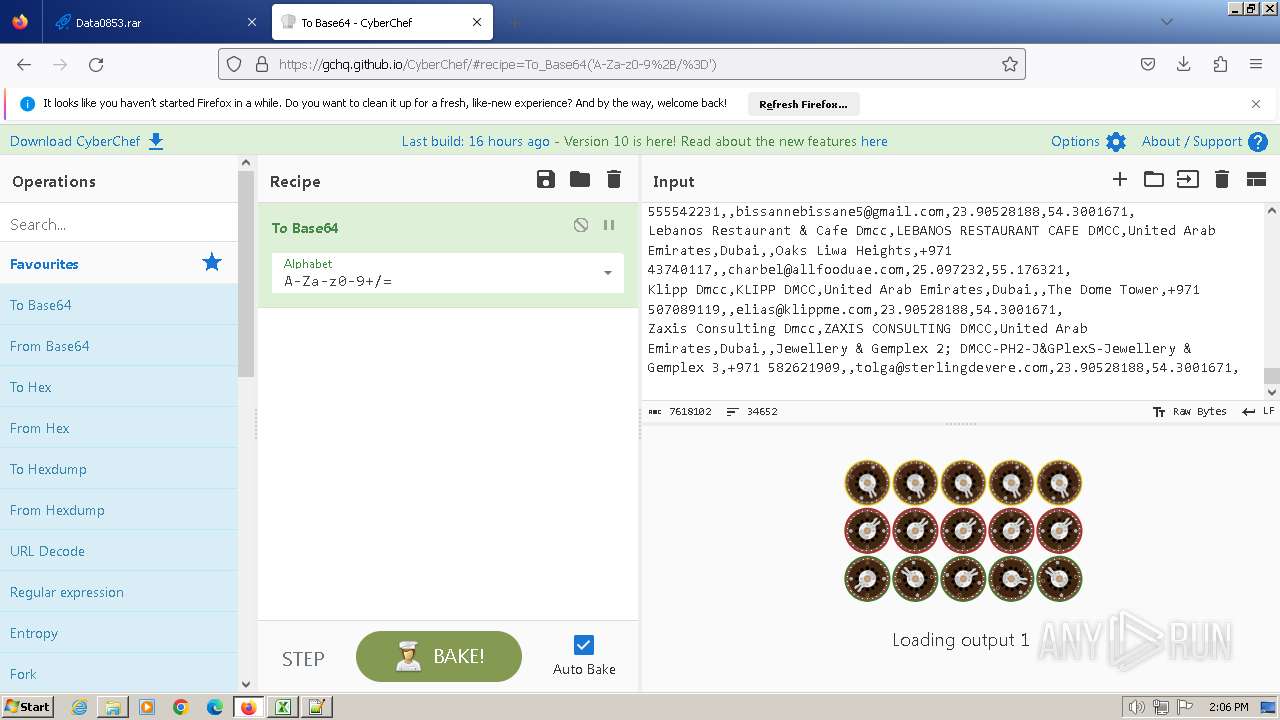Select the Fork operation

pos(119,674)
